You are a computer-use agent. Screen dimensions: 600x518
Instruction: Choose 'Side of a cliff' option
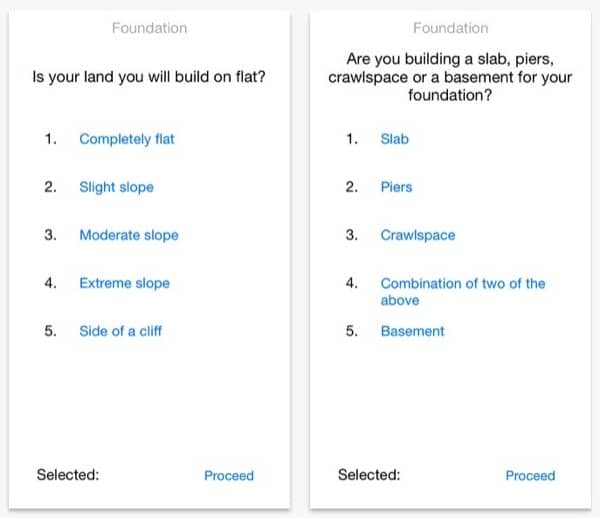click(120, 331)
